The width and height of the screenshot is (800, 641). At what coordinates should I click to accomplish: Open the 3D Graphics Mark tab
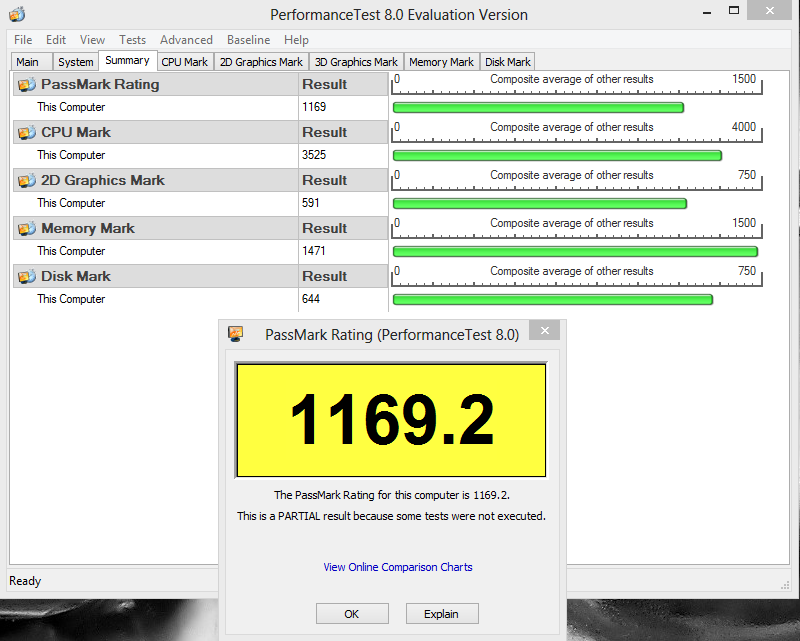[356, 62]
